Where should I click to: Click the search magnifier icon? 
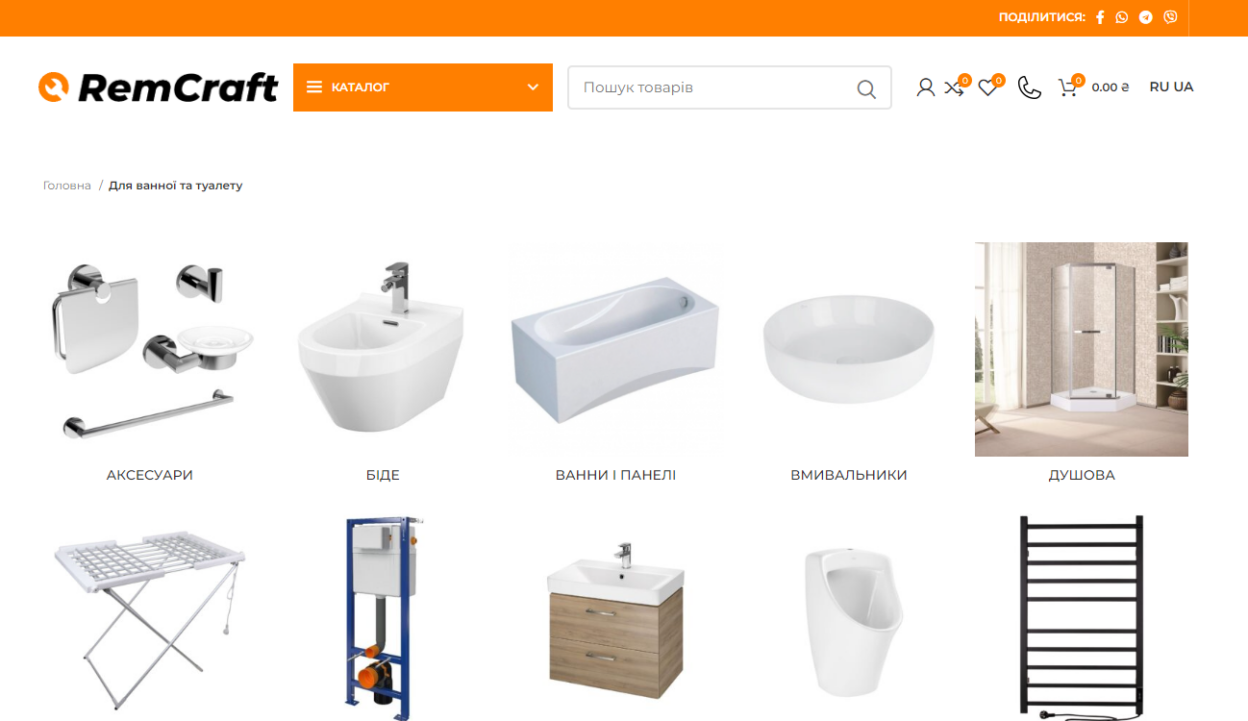[866, 89]
